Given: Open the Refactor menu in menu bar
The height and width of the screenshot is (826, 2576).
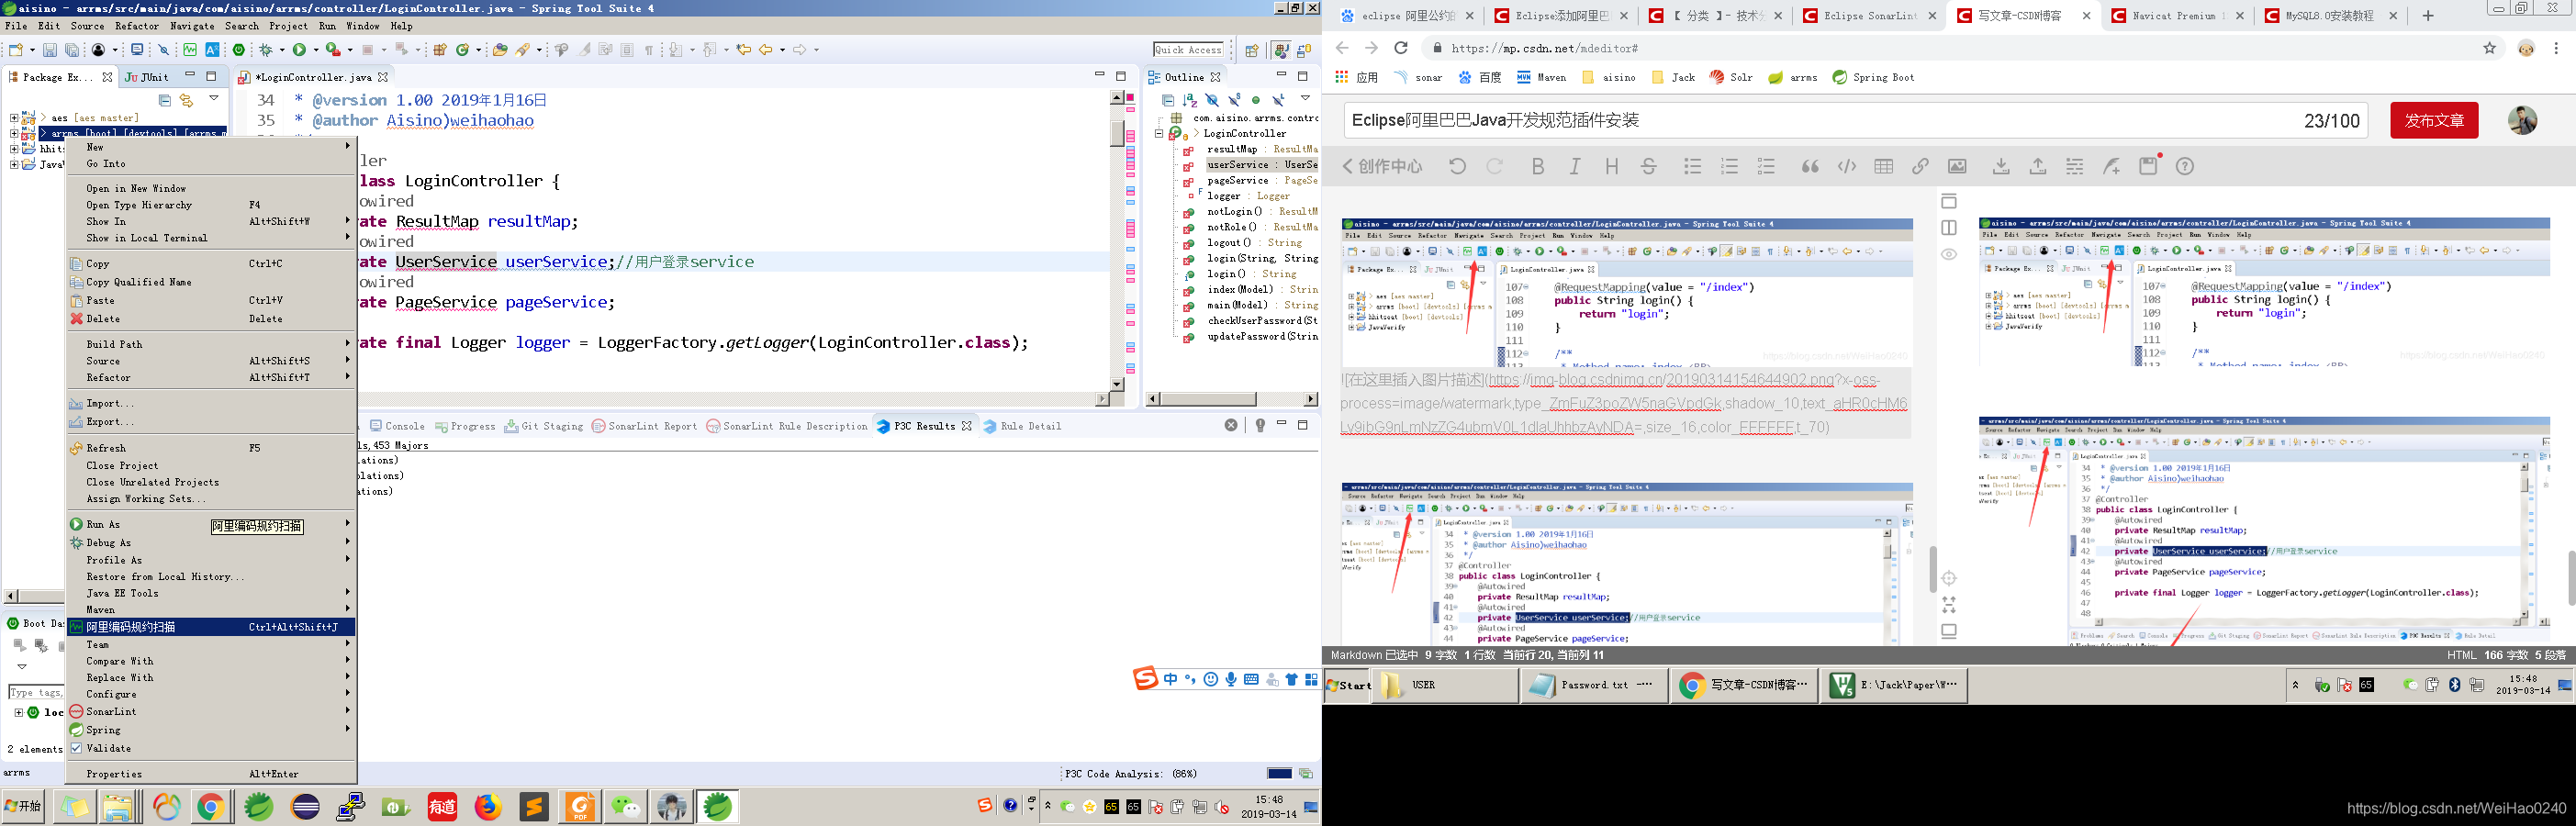Looking at the screenshot, I should pos(137,26).
